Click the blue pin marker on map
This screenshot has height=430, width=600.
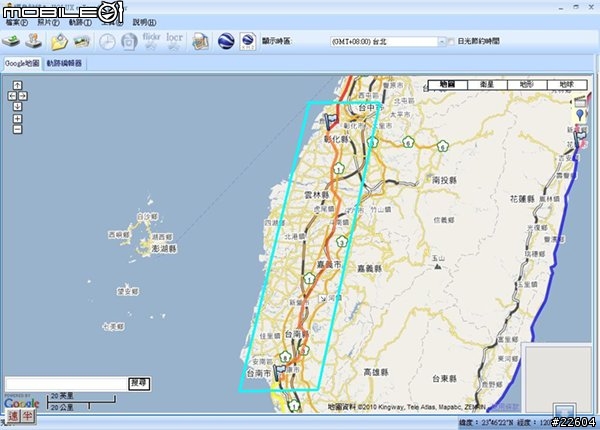point(580,115)
